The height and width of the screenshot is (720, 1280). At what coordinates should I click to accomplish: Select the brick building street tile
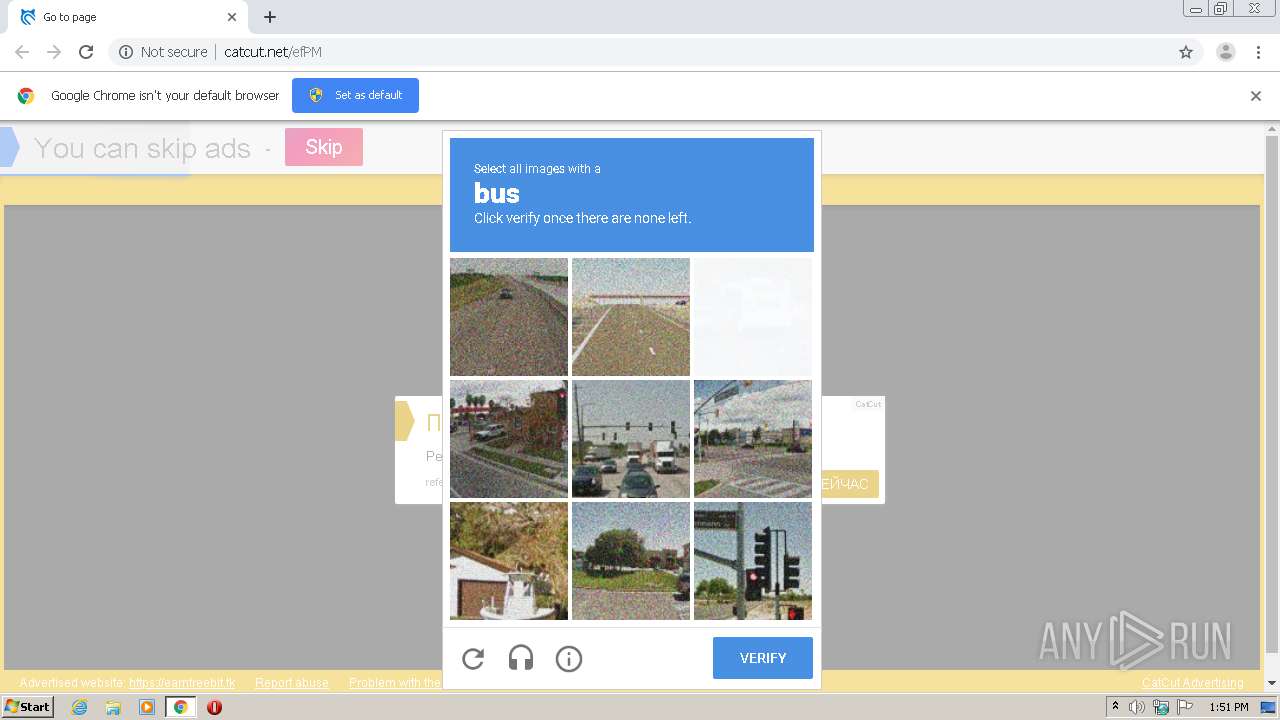tap(509, 439)
